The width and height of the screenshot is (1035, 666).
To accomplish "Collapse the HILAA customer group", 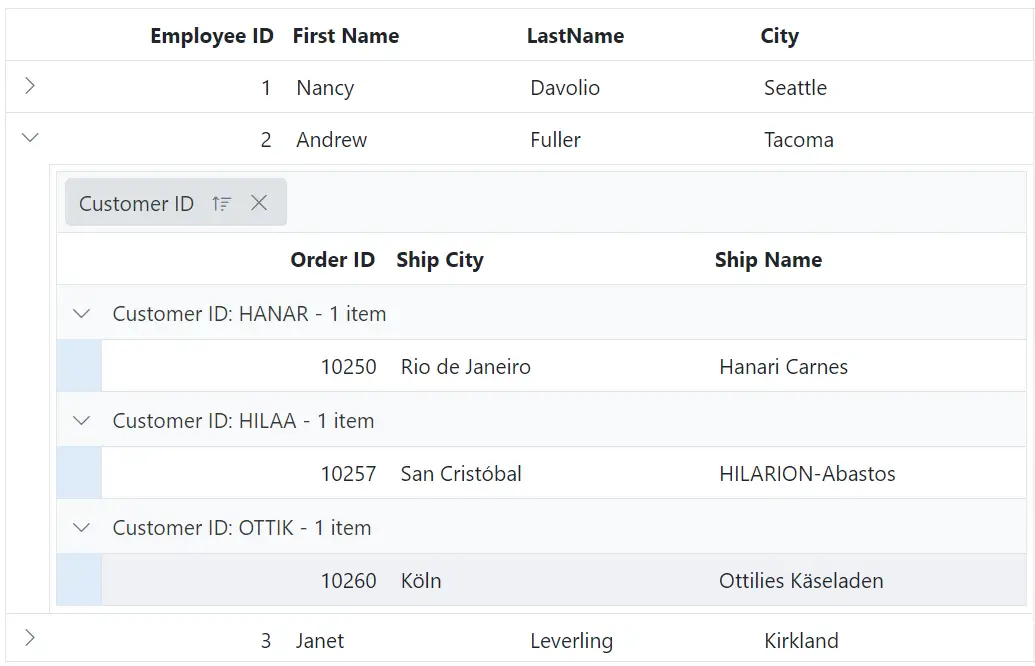I will 82,420.
